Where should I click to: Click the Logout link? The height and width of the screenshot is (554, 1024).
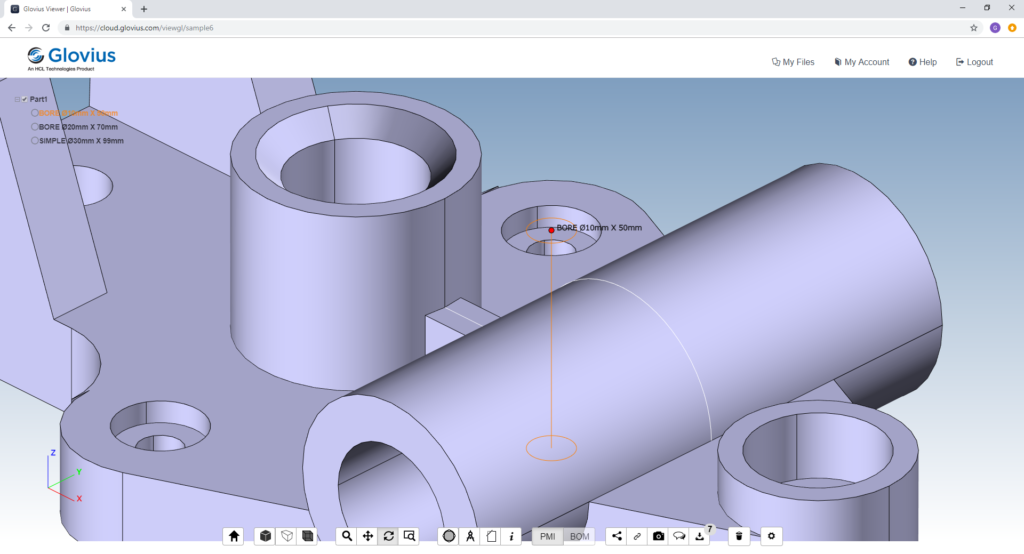click(x=974, y=62)
